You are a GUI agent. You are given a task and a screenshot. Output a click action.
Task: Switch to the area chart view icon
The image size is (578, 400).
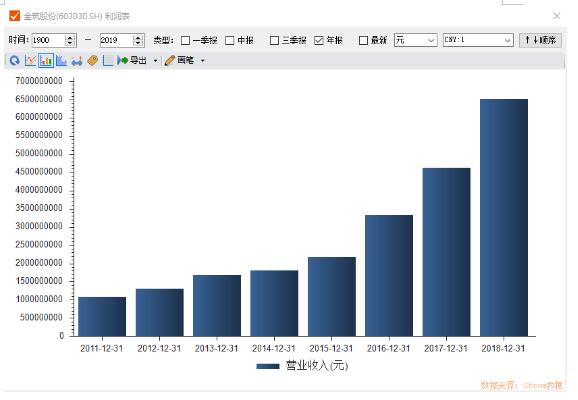tap(61, 60)
